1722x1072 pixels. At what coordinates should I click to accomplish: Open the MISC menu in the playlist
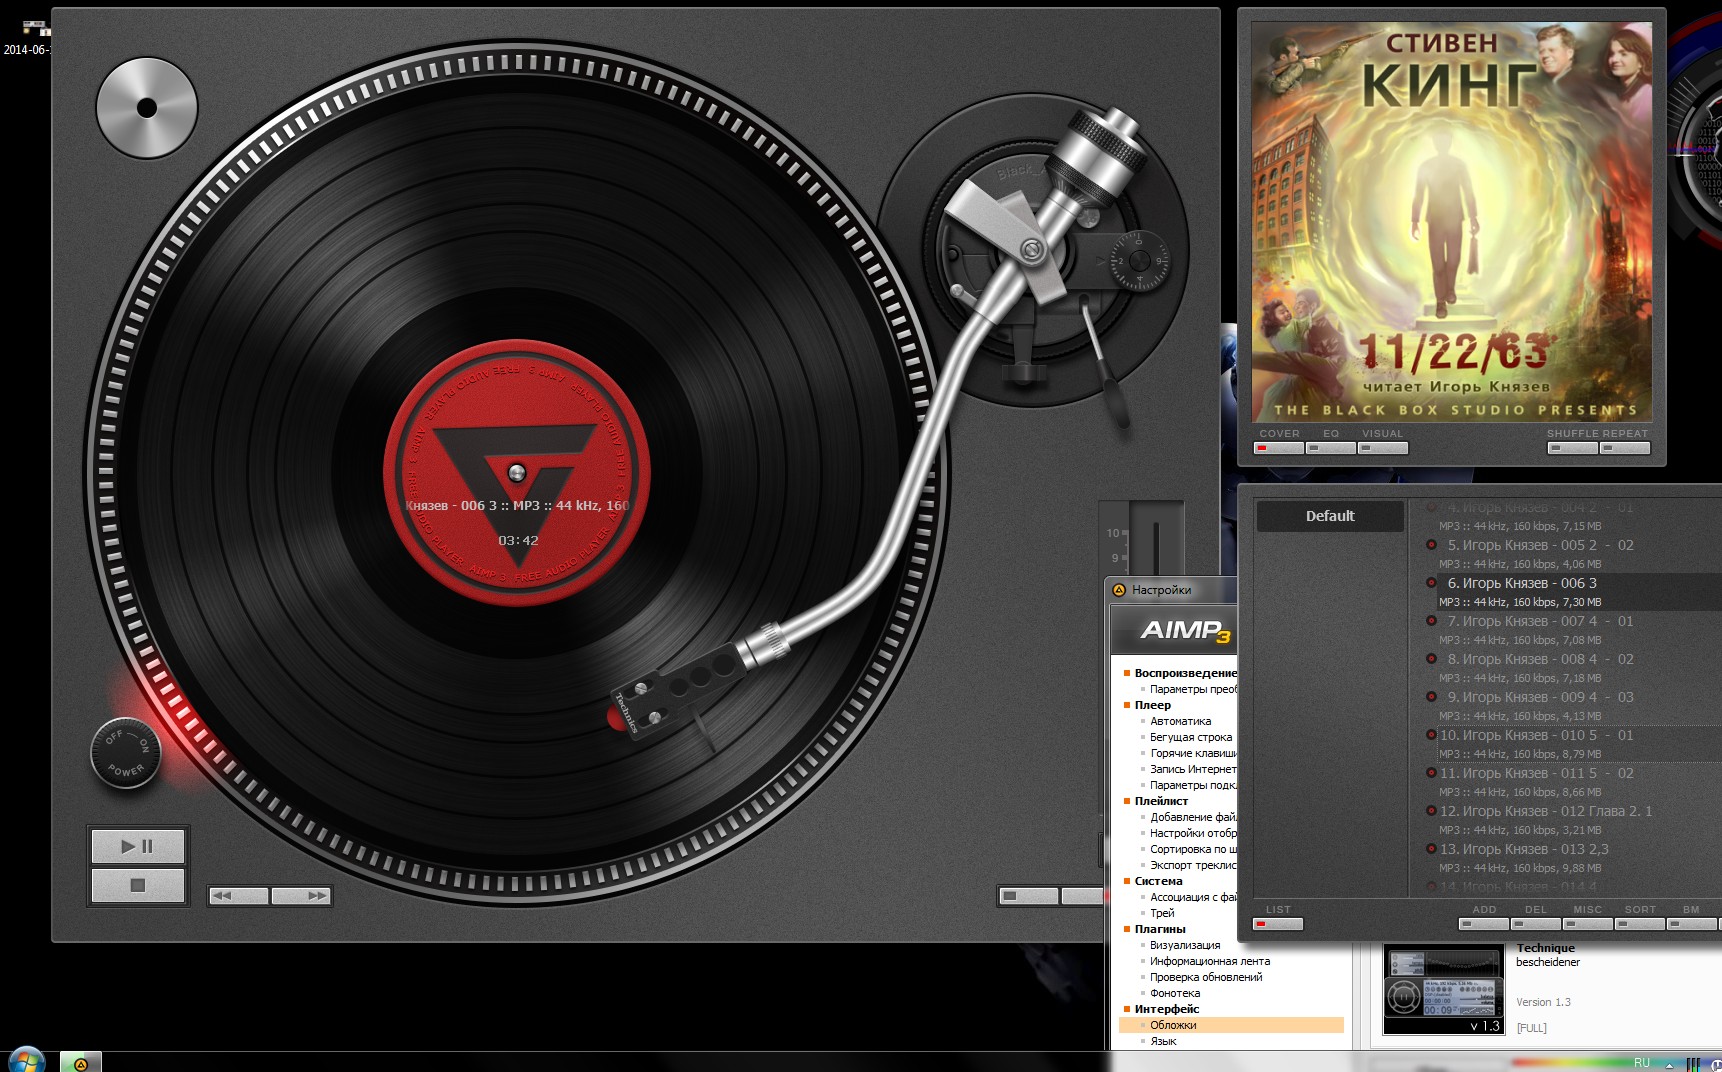tap(1588, 924)
